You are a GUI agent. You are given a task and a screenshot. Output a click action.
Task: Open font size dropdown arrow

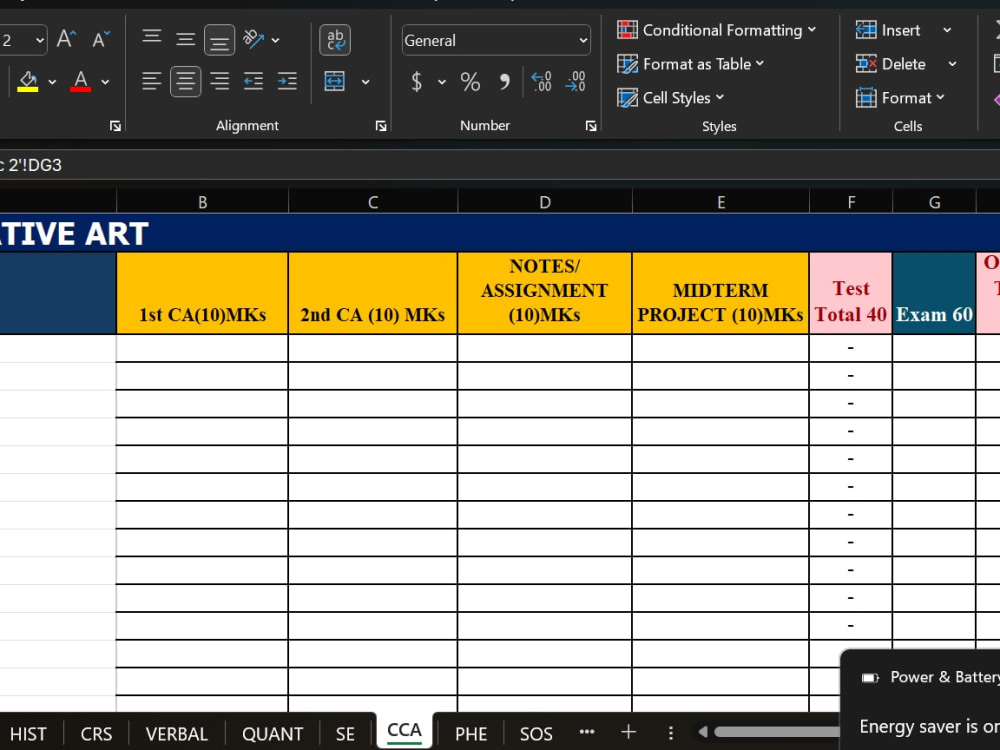pyautogui.click(x=40, y=41)
